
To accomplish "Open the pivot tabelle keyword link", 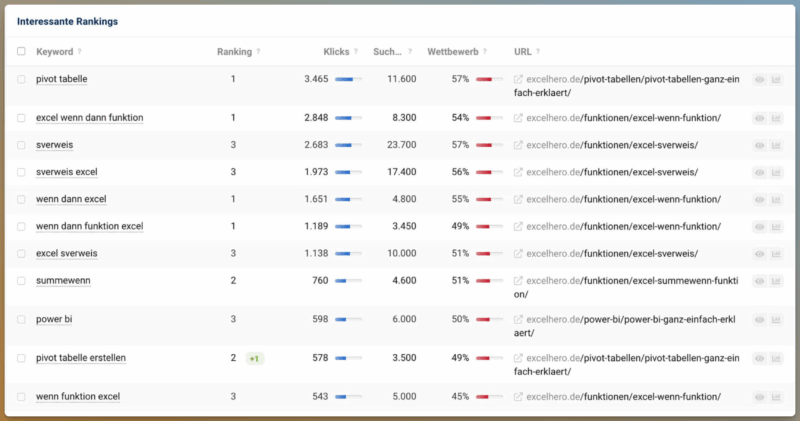I will tap(61, 79).
